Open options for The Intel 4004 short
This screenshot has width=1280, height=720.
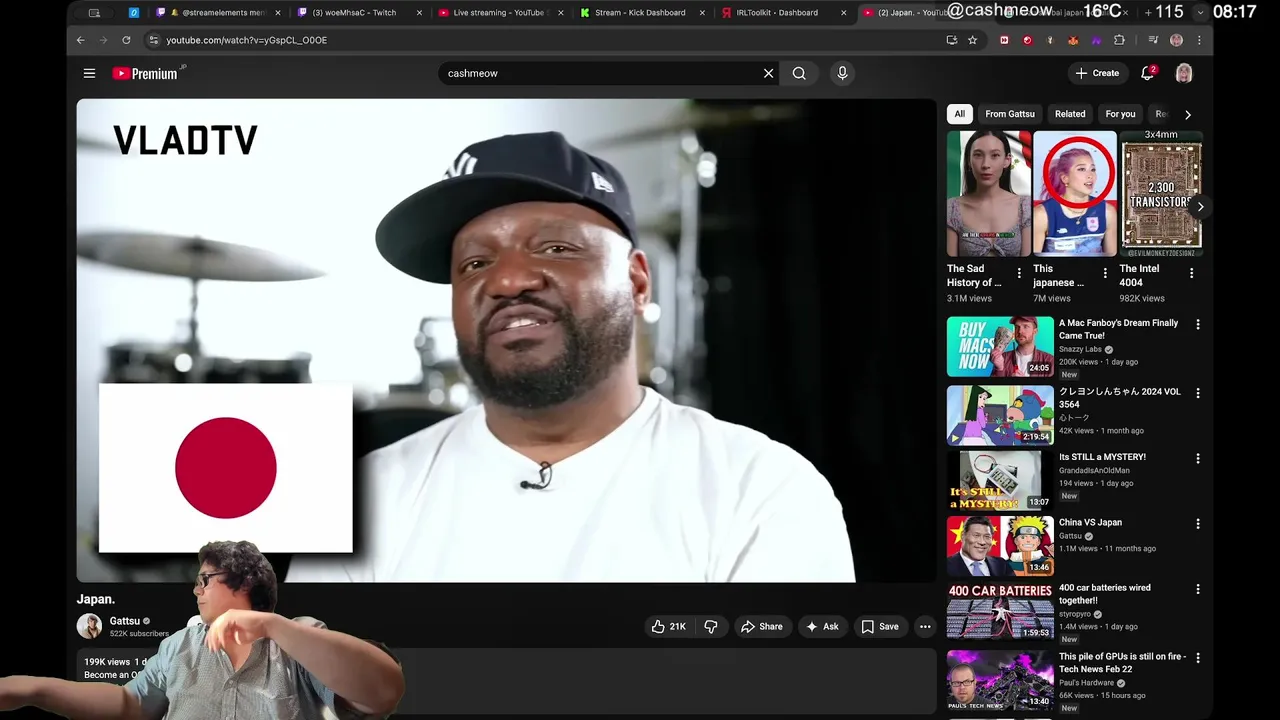[1191, 273]
